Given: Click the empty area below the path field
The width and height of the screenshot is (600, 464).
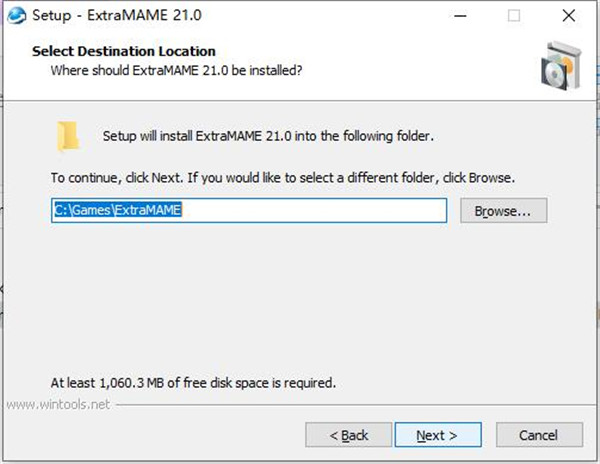Looking at the screenshot, I should (300, 300).
